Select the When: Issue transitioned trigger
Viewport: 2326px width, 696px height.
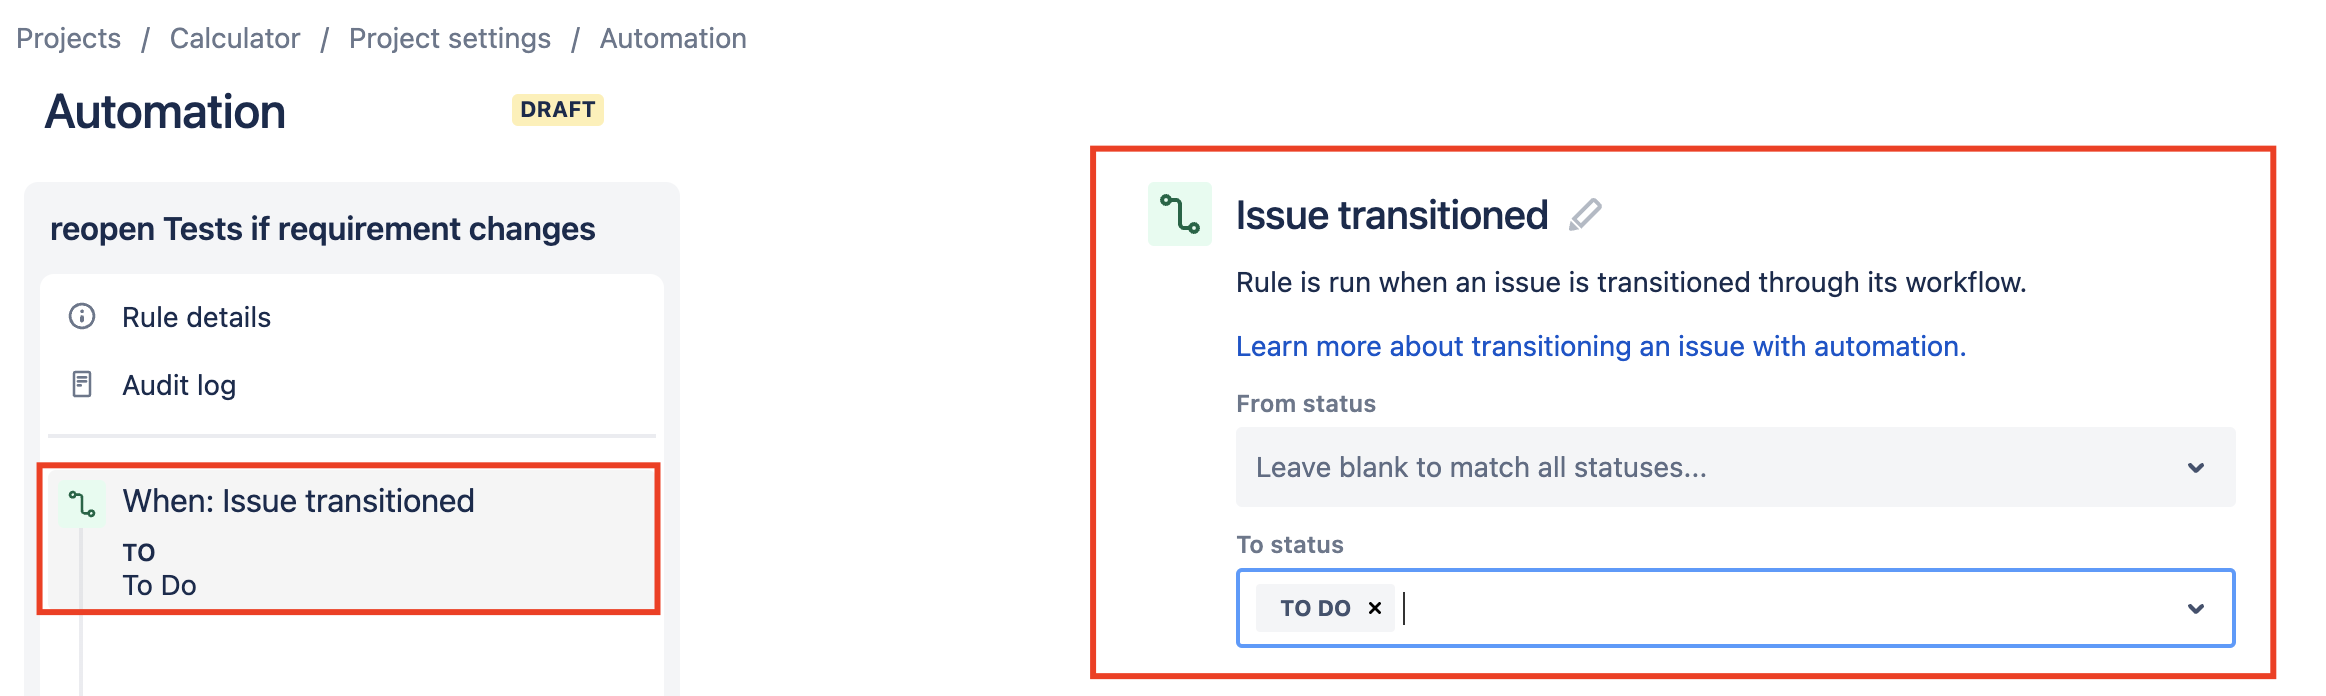[349, 538]
